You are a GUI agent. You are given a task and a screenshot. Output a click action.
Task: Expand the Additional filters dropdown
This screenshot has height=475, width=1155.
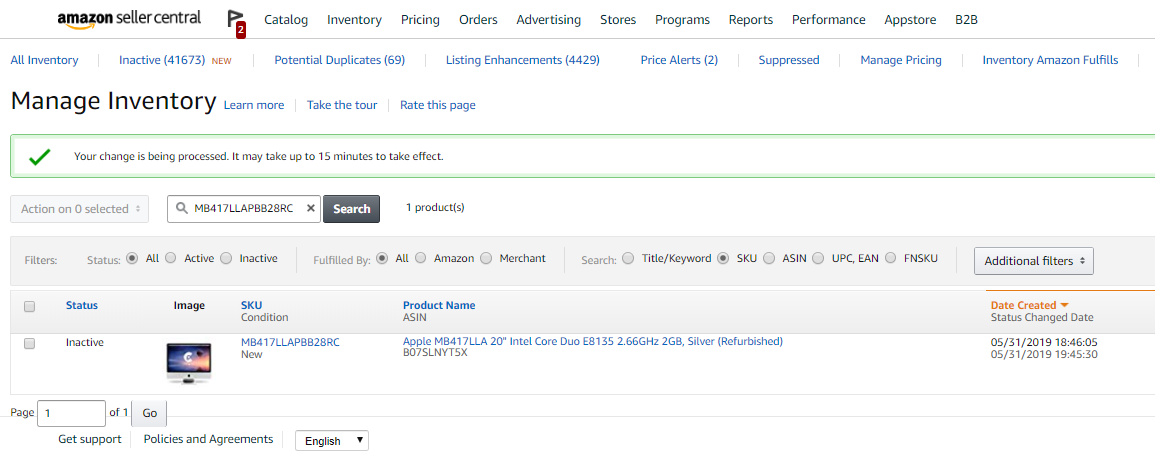1033,261
